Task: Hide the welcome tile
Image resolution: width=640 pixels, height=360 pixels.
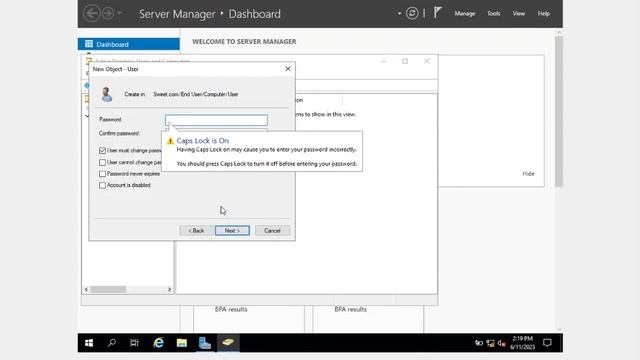Action: [x=528, y=173]
